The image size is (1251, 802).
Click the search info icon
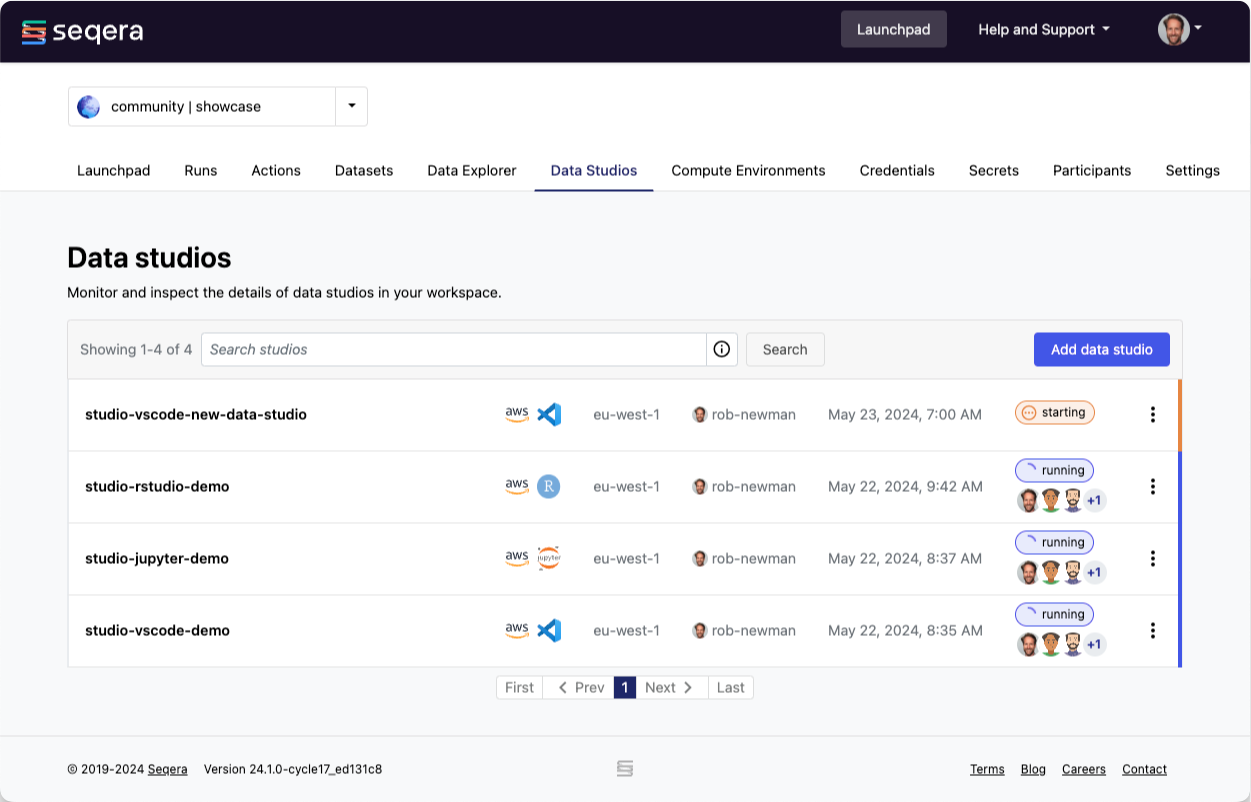721,350
